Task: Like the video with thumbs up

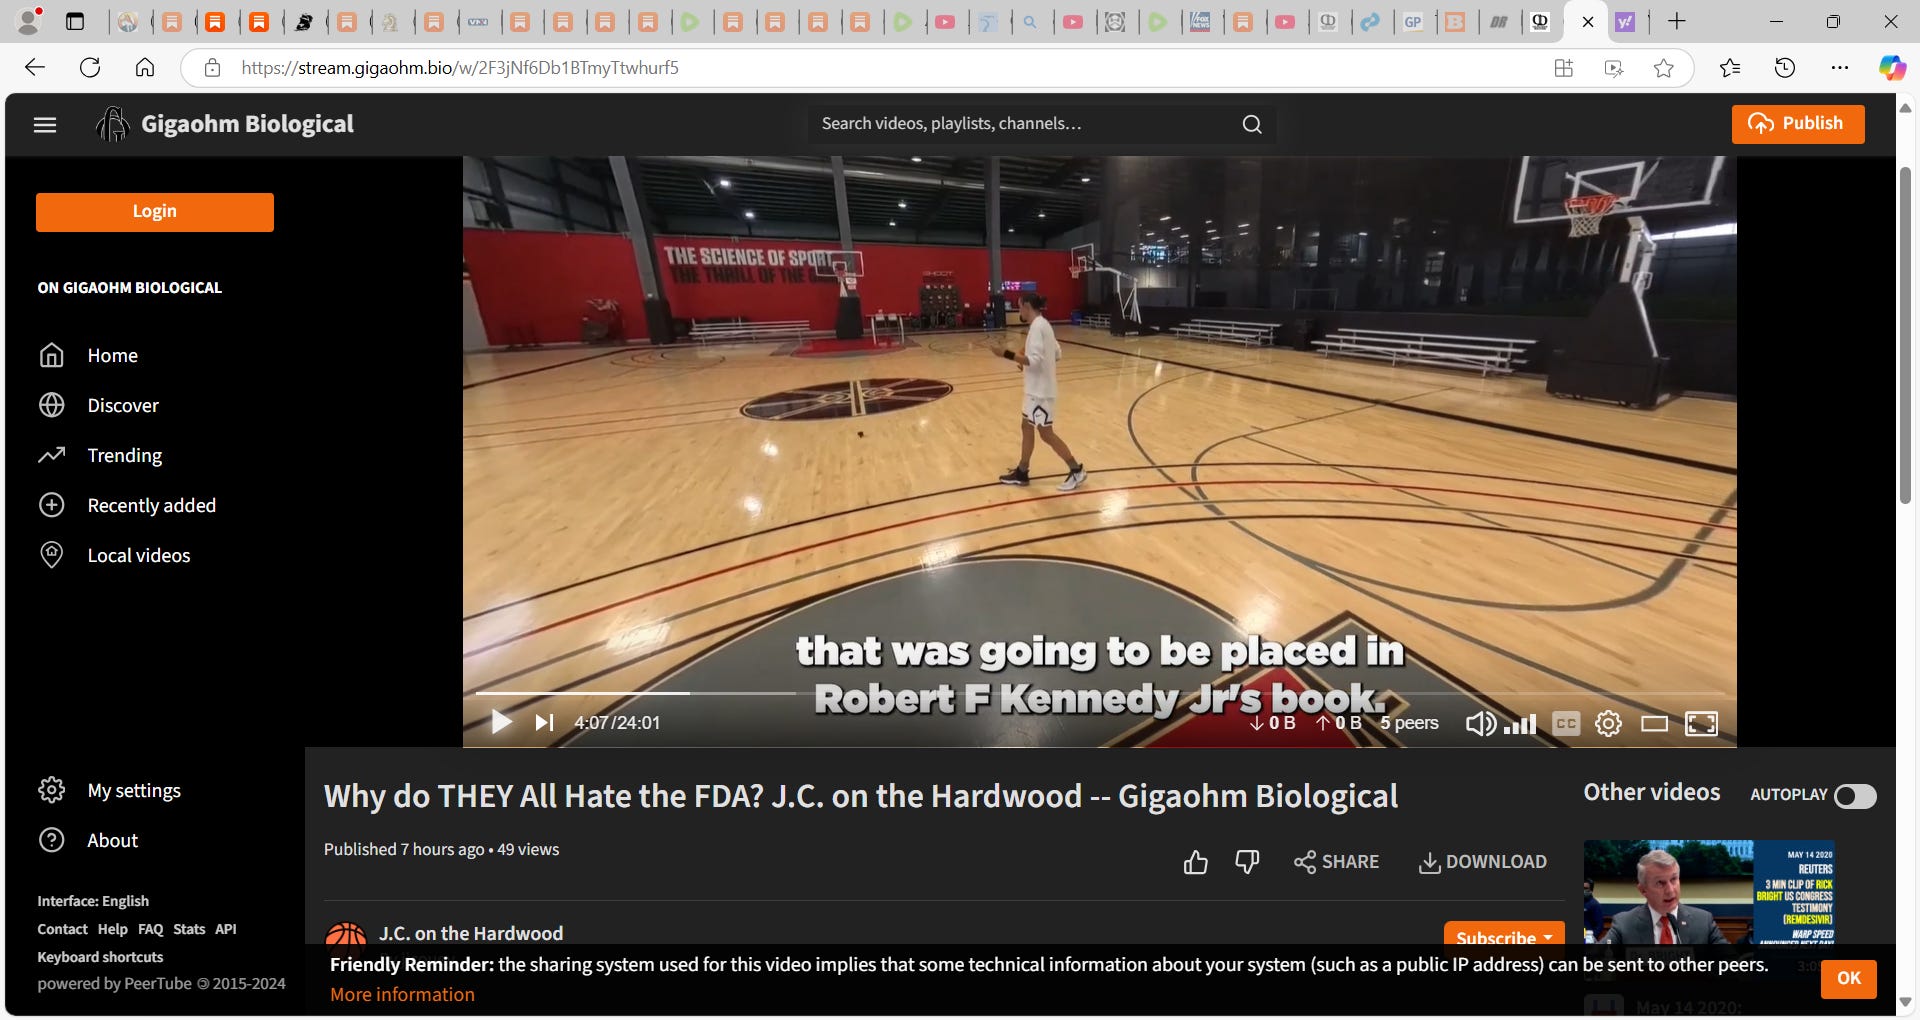Action: click(x=1196, y=862)
